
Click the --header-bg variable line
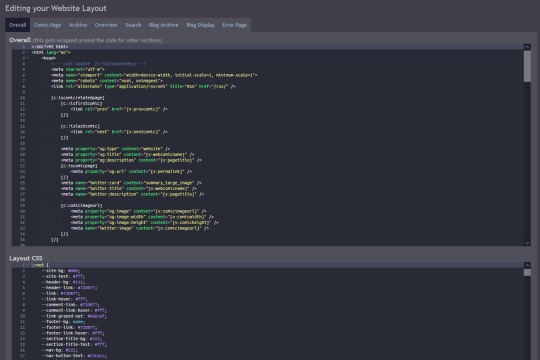point(63,282)
